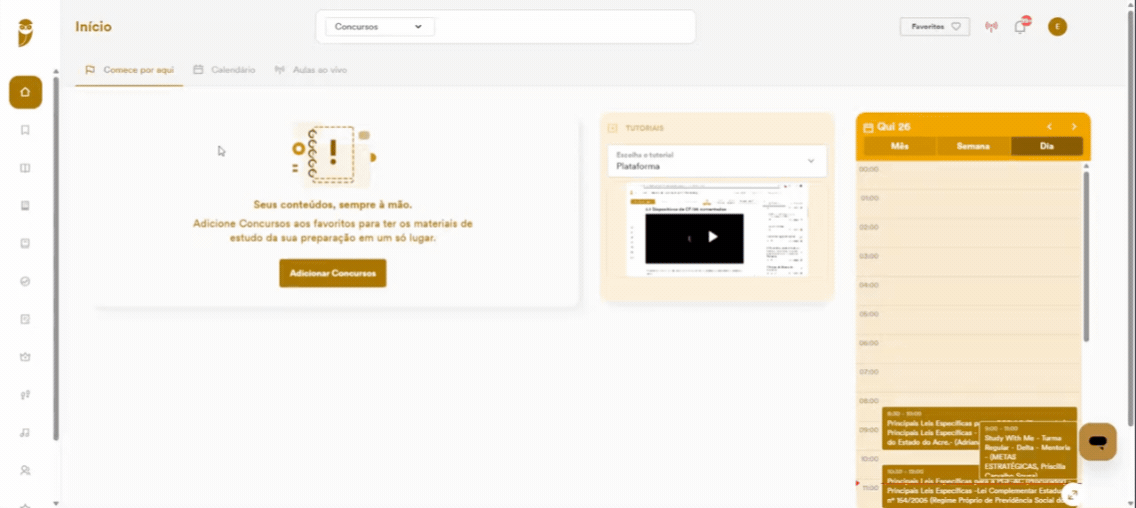Click the Seus conteúdos, sempre à mão text
This screenshot has height=508, width=1136.
[333, 205]
